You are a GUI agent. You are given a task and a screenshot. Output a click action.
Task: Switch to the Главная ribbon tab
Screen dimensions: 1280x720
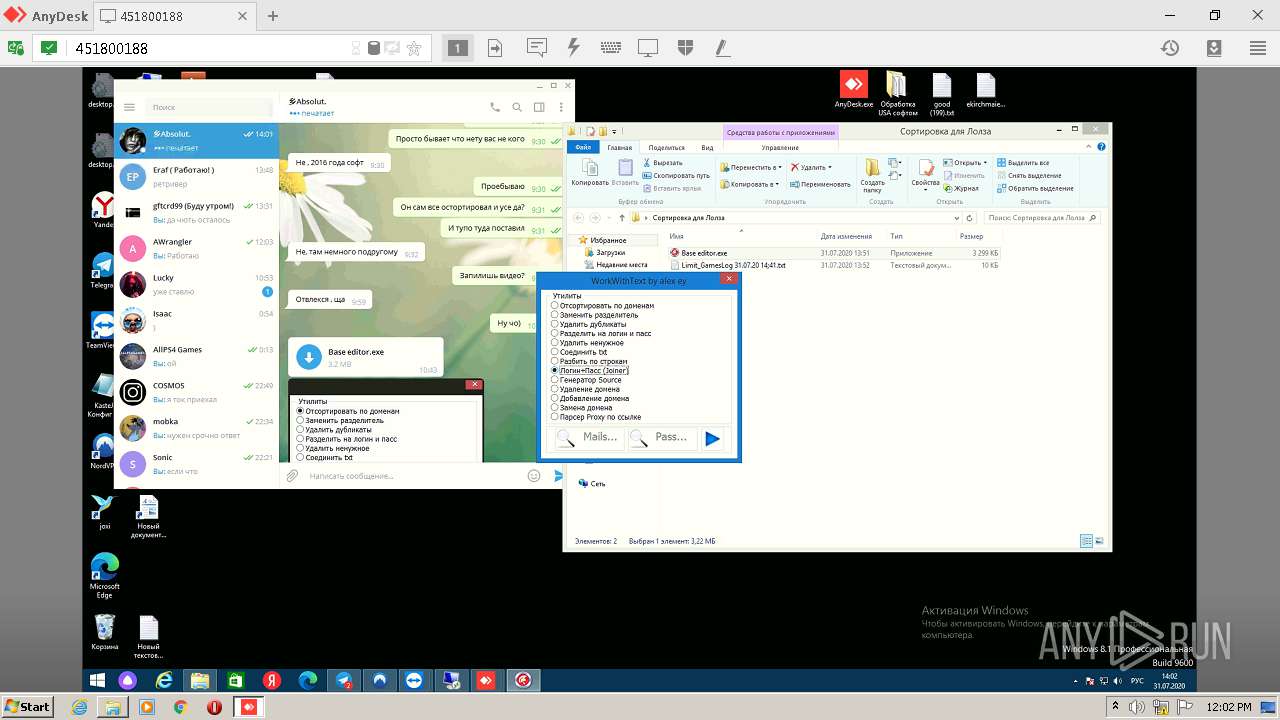620,147
